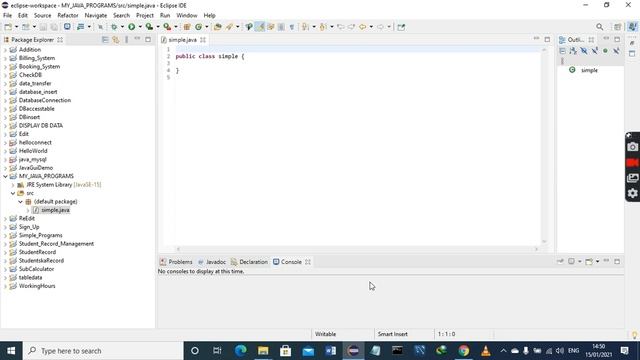Expand the Billing_System project
Screen dimensions: 640x360
click(5, 58)
